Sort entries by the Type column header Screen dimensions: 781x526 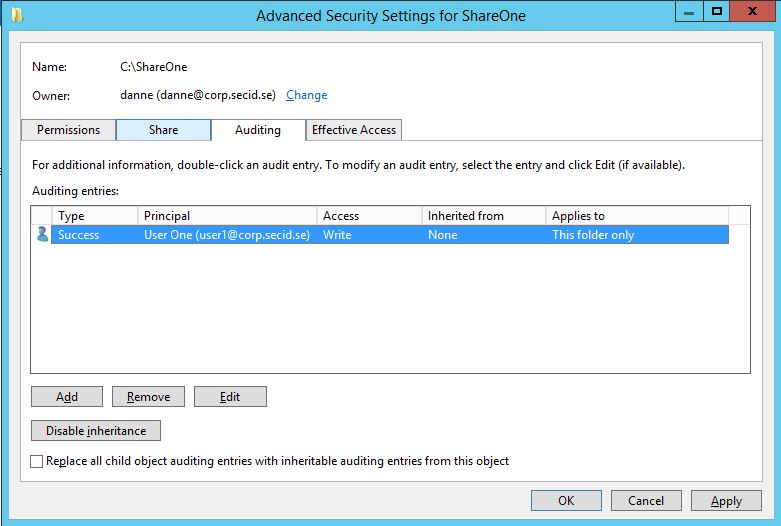95,216
